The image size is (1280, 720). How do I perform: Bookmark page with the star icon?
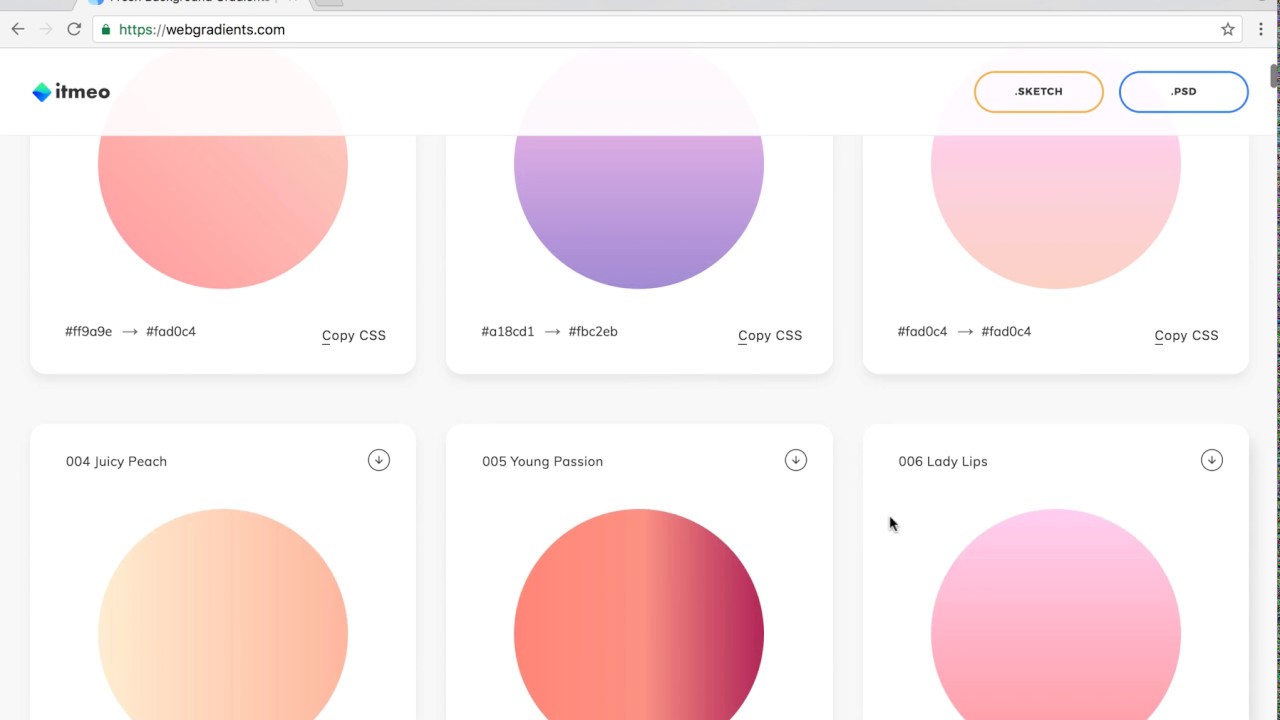[x=1228, y=29]
